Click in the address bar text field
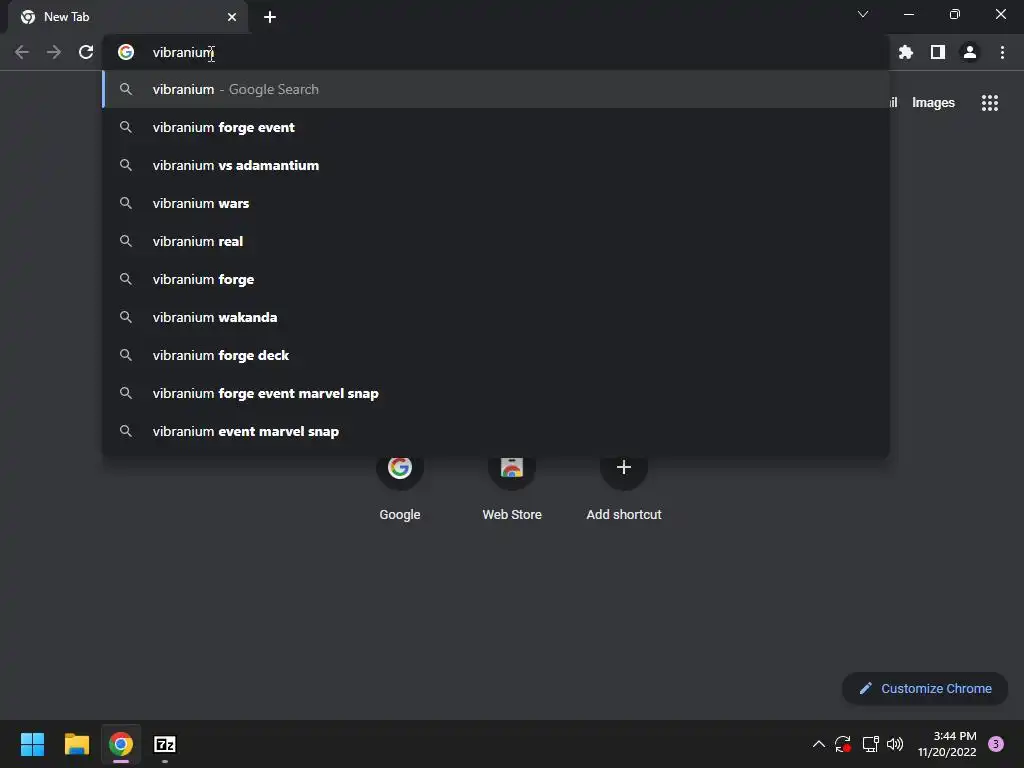This screenshot has width=1024, height=768. click(x=496, y=52)
